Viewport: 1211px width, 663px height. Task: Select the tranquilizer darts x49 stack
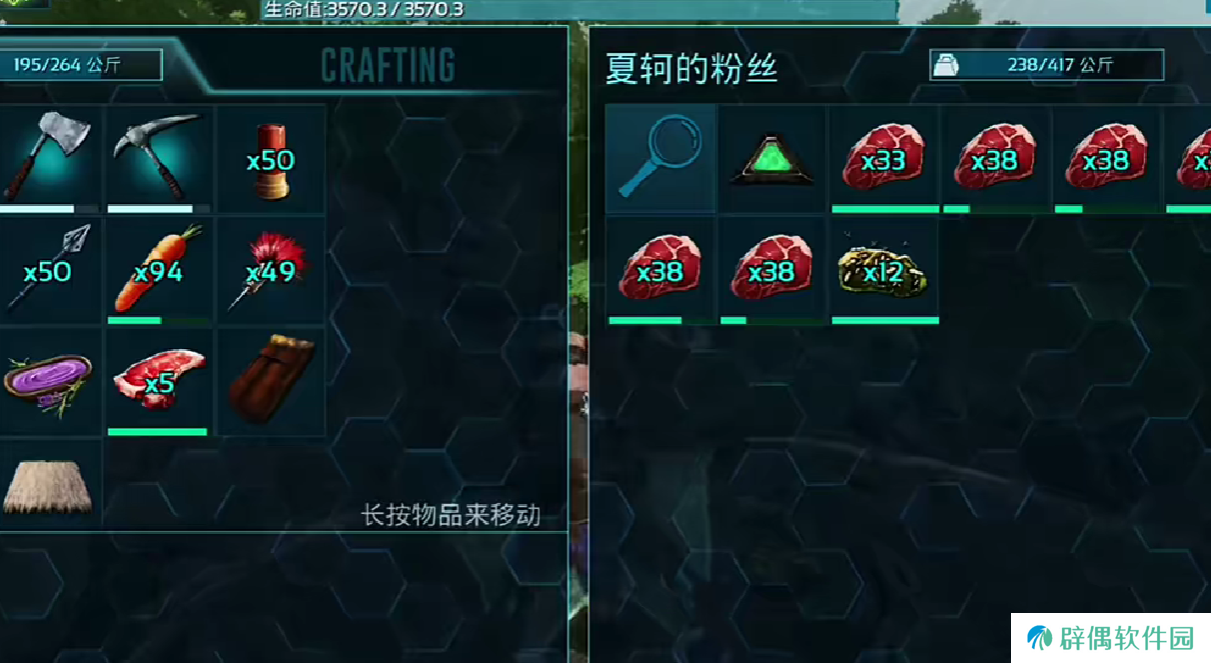point(271,270)
